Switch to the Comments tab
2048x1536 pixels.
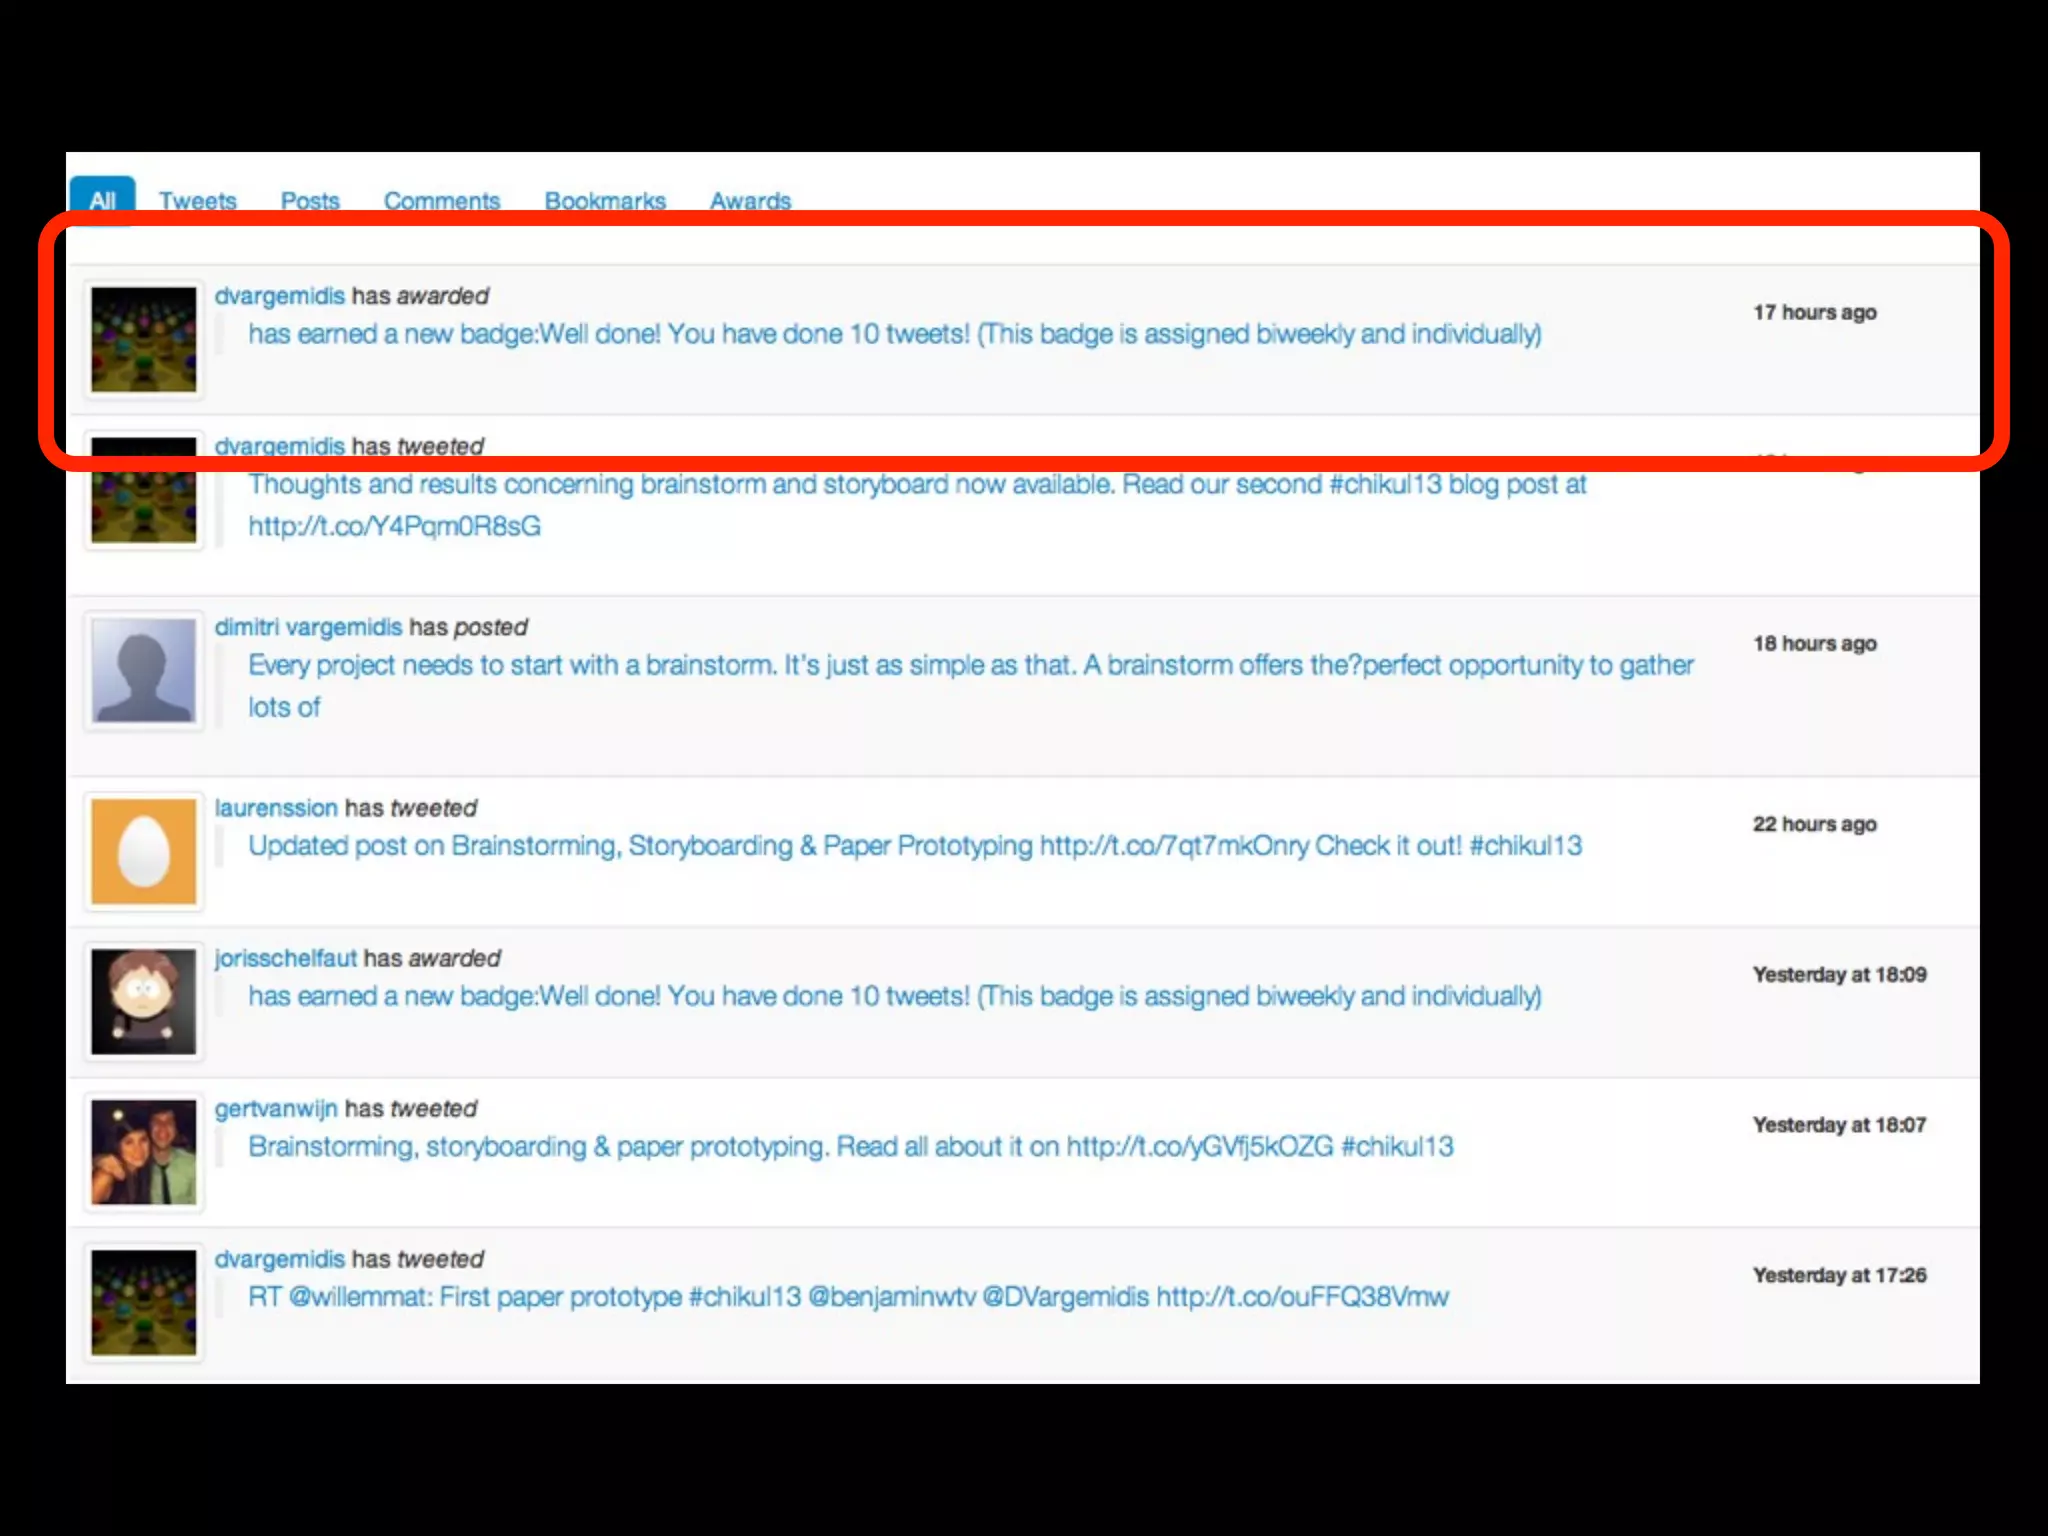coord(442,200)
